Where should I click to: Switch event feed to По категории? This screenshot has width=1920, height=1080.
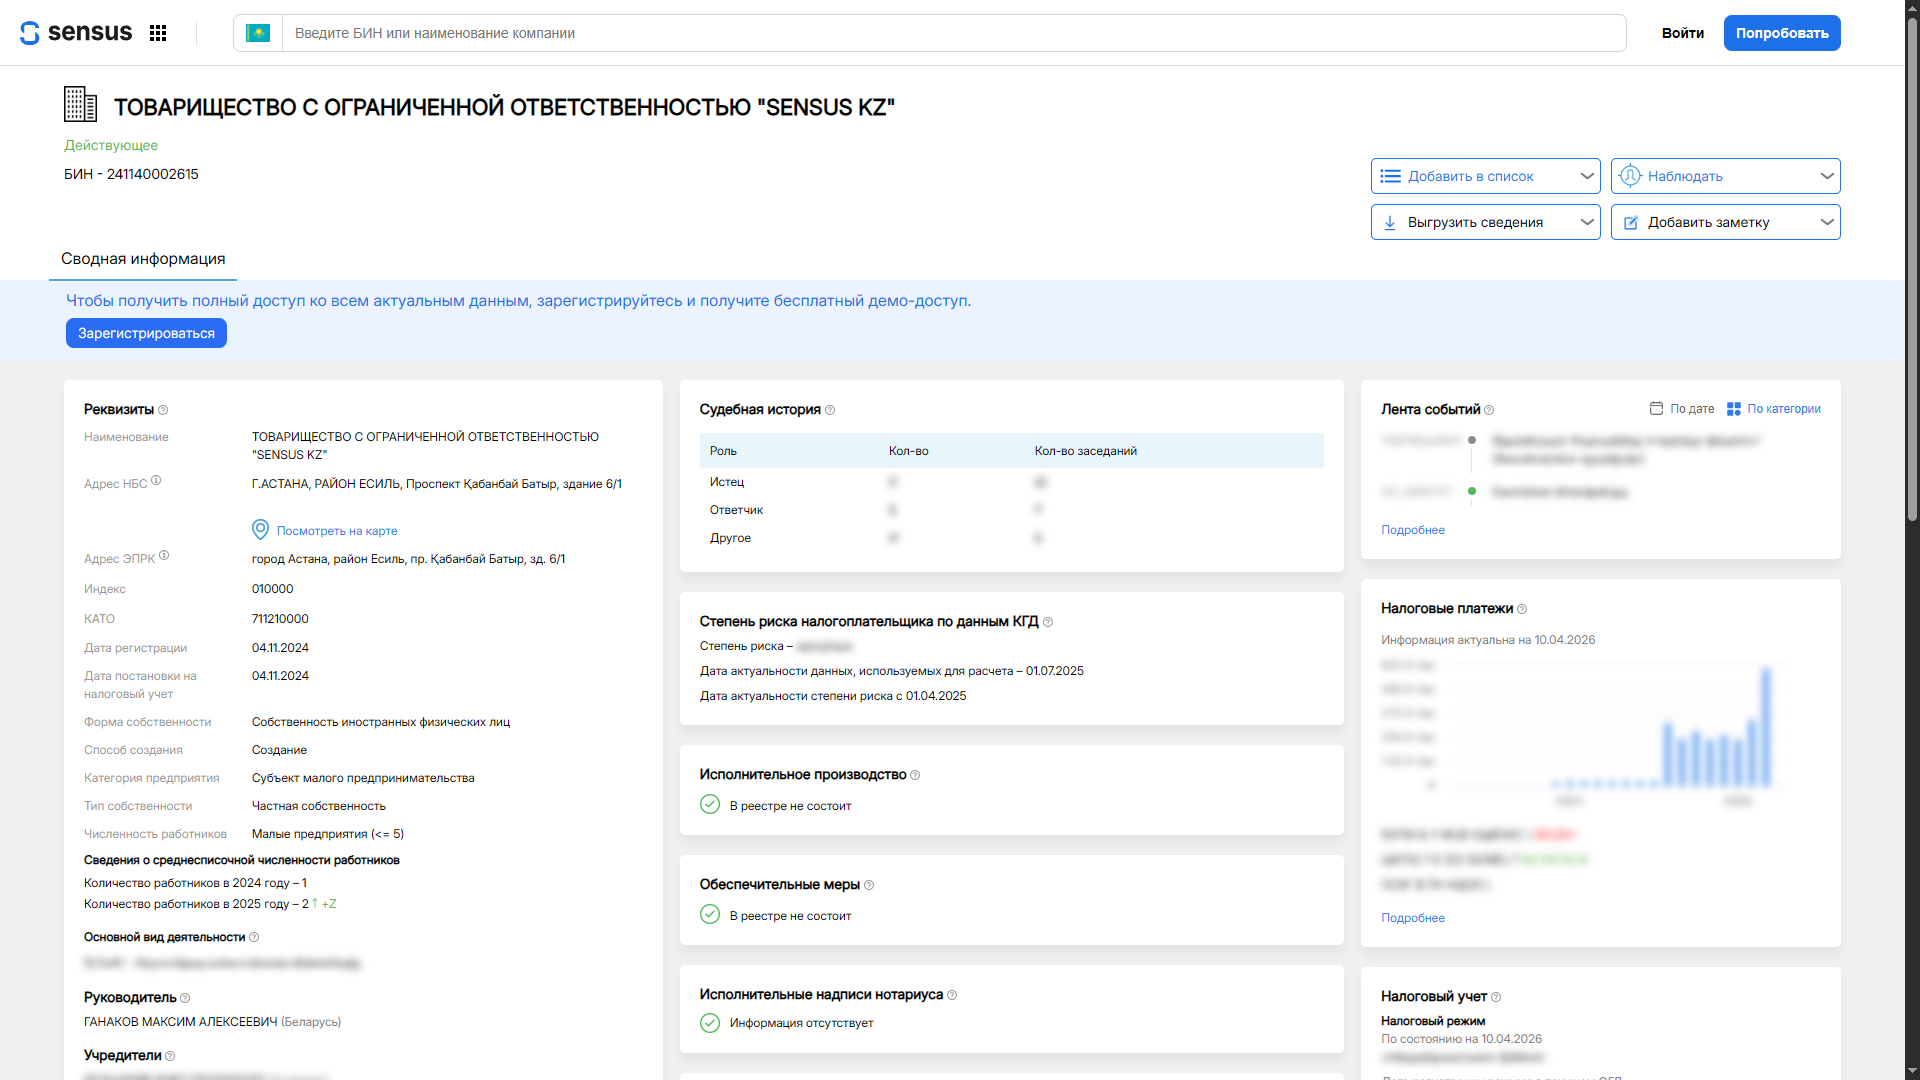pos(1784,409)
